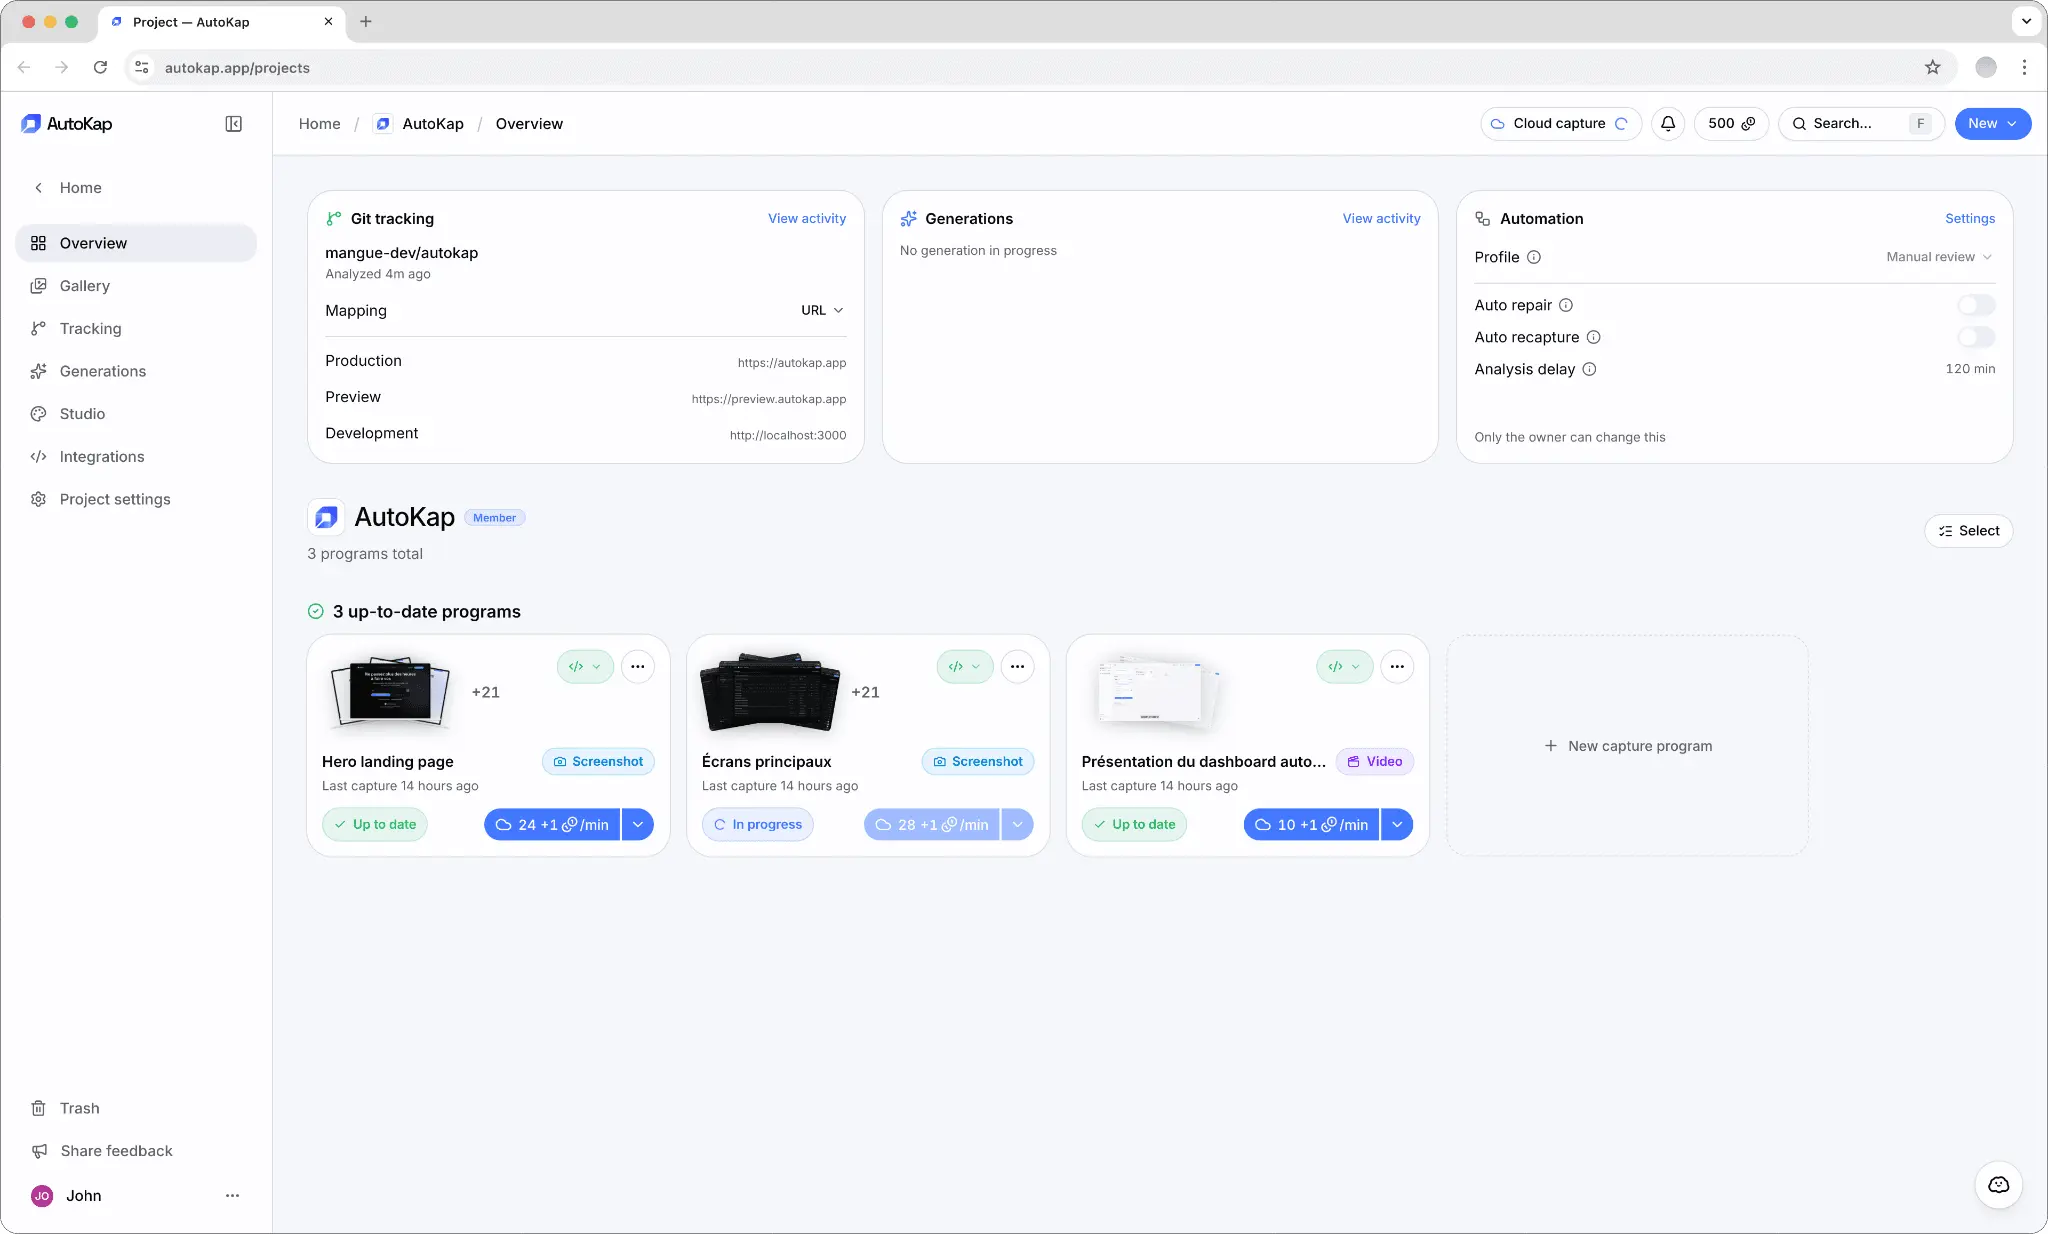Click the Search field
The width and height of the screenshot is (2048, 1234).
pos(1861,124)
